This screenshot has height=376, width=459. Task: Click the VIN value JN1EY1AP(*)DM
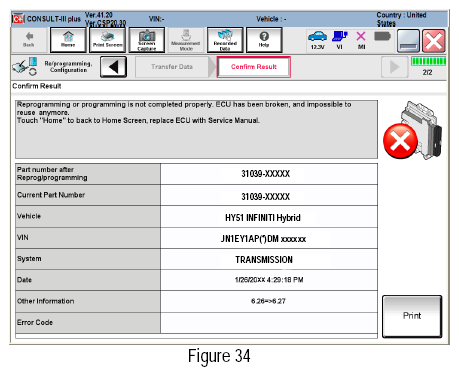(x=263, y=239)
